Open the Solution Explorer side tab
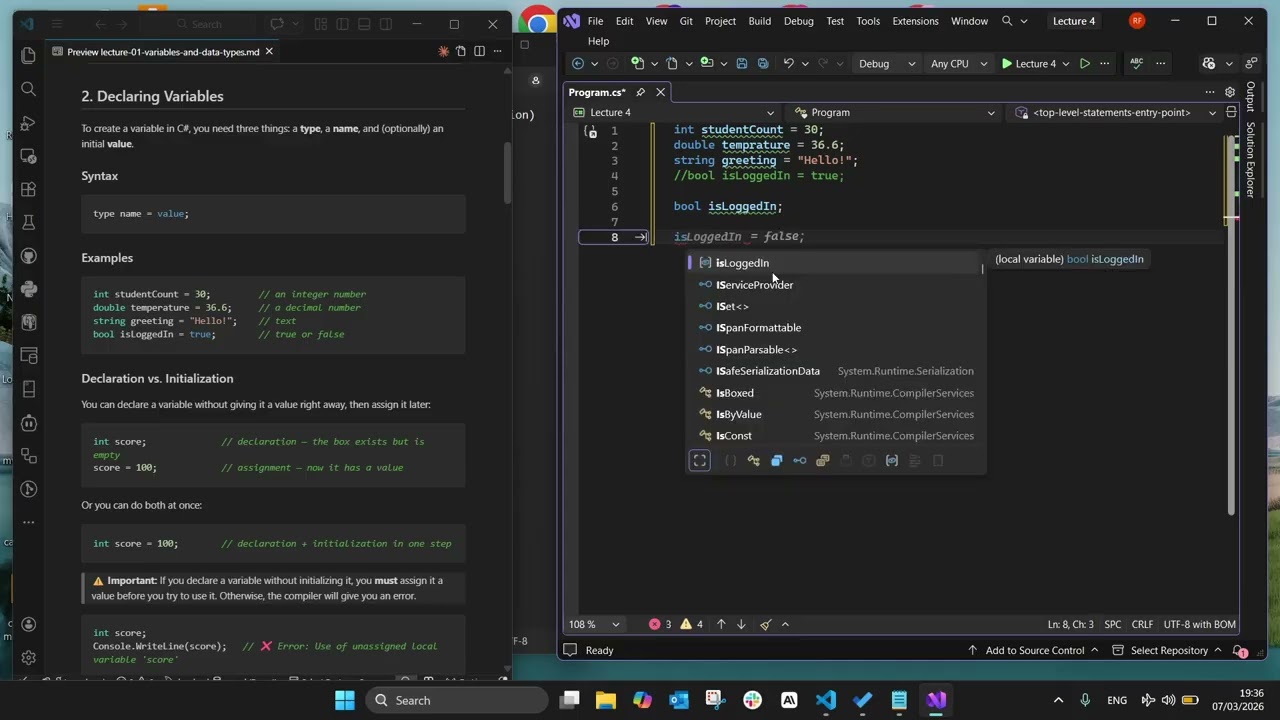The image size is (1280, 720). tap(1250, 160)
